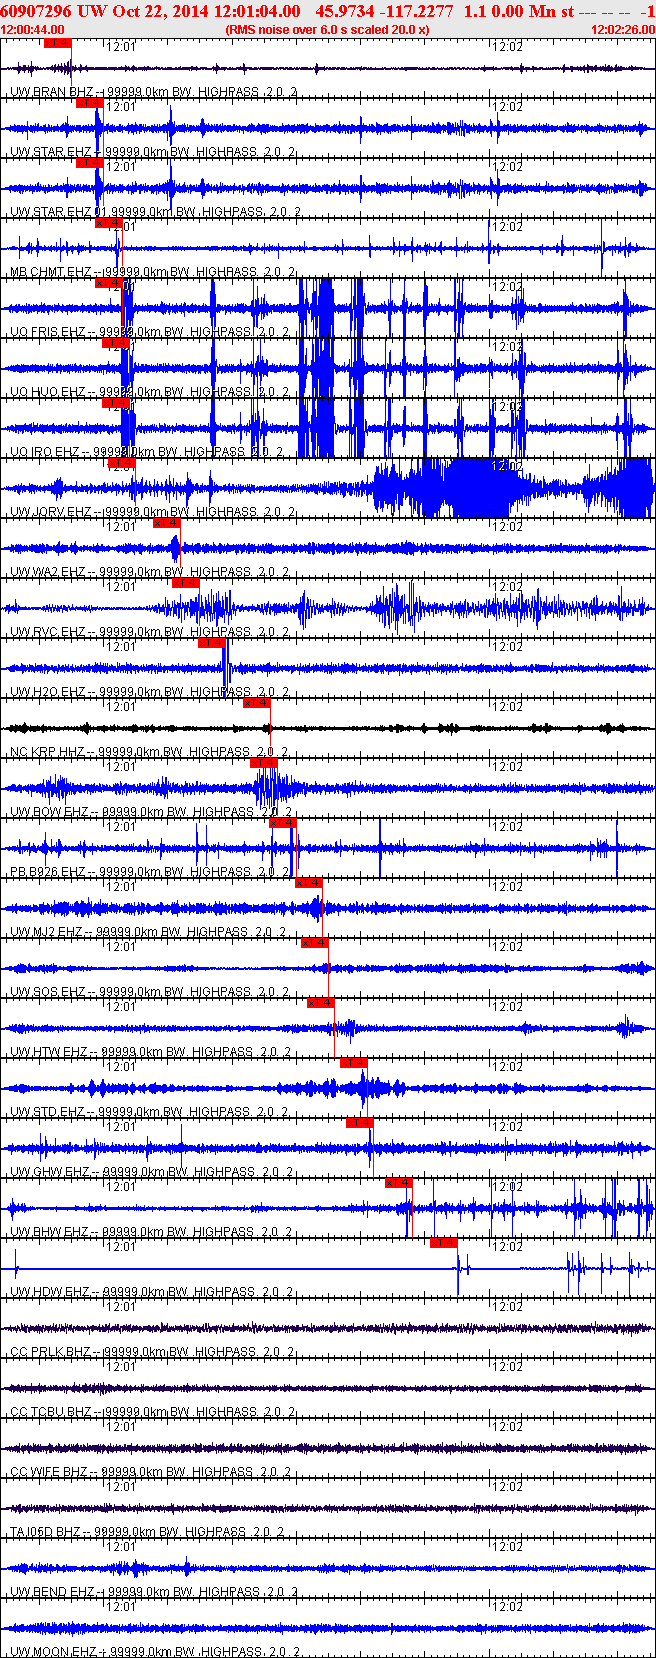Select the UW HDW EHZ station label

point(151,1292)
